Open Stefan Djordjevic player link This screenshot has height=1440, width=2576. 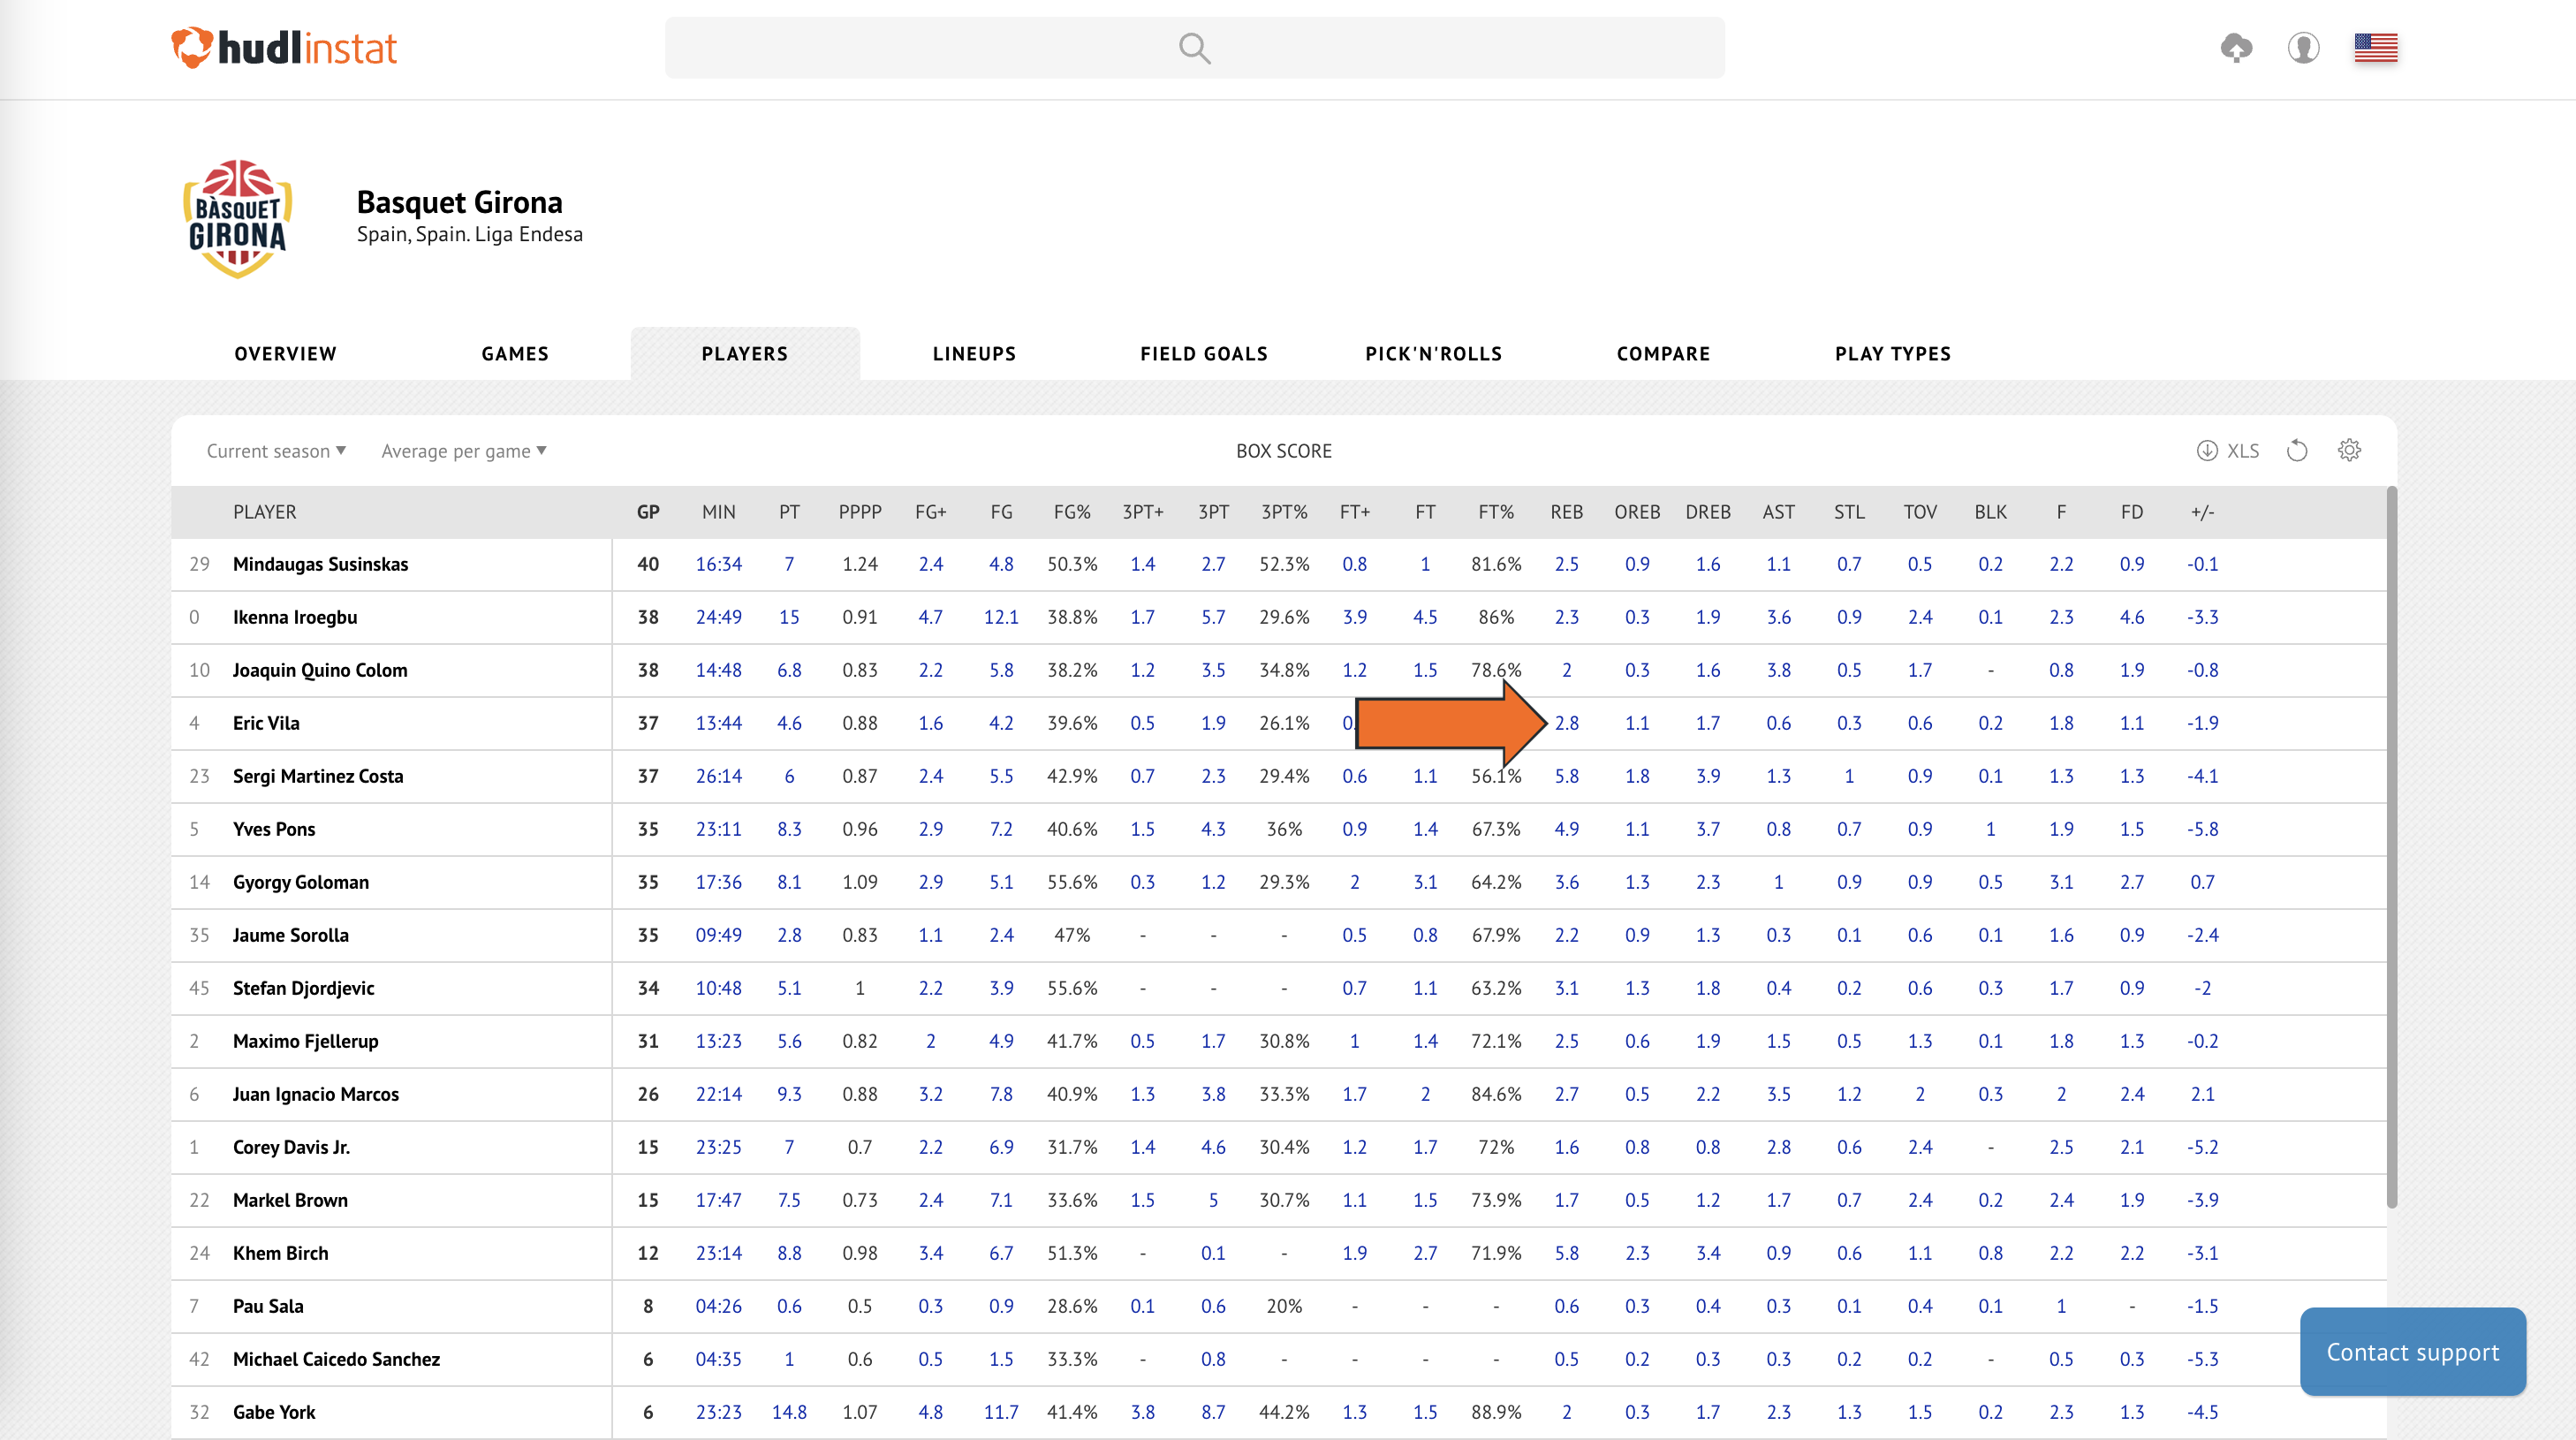[x=303, y=988]
